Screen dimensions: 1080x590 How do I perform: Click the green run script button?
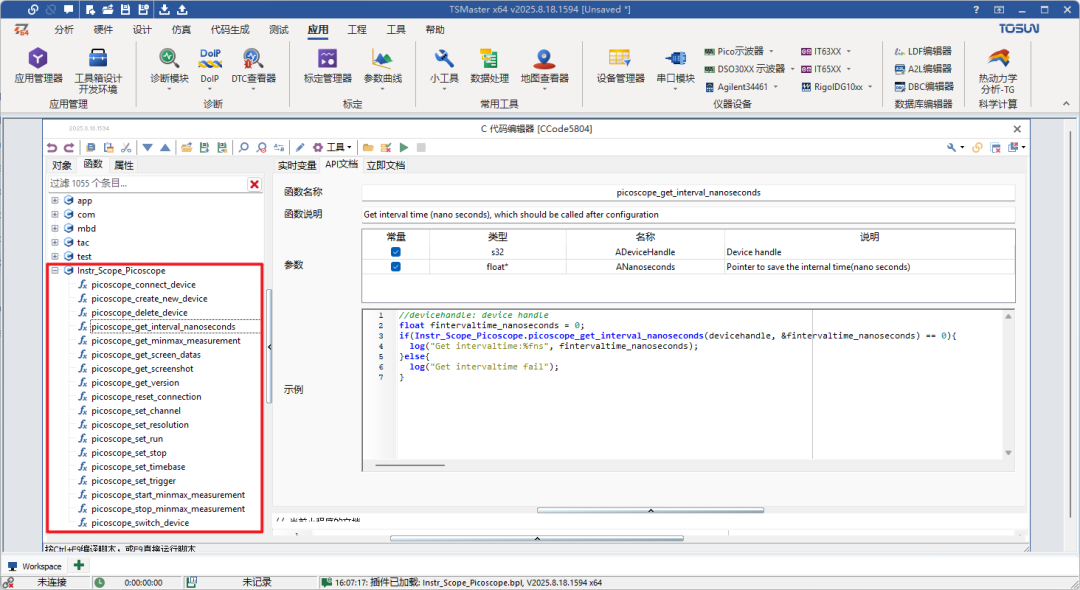click(x=404, y=147)
